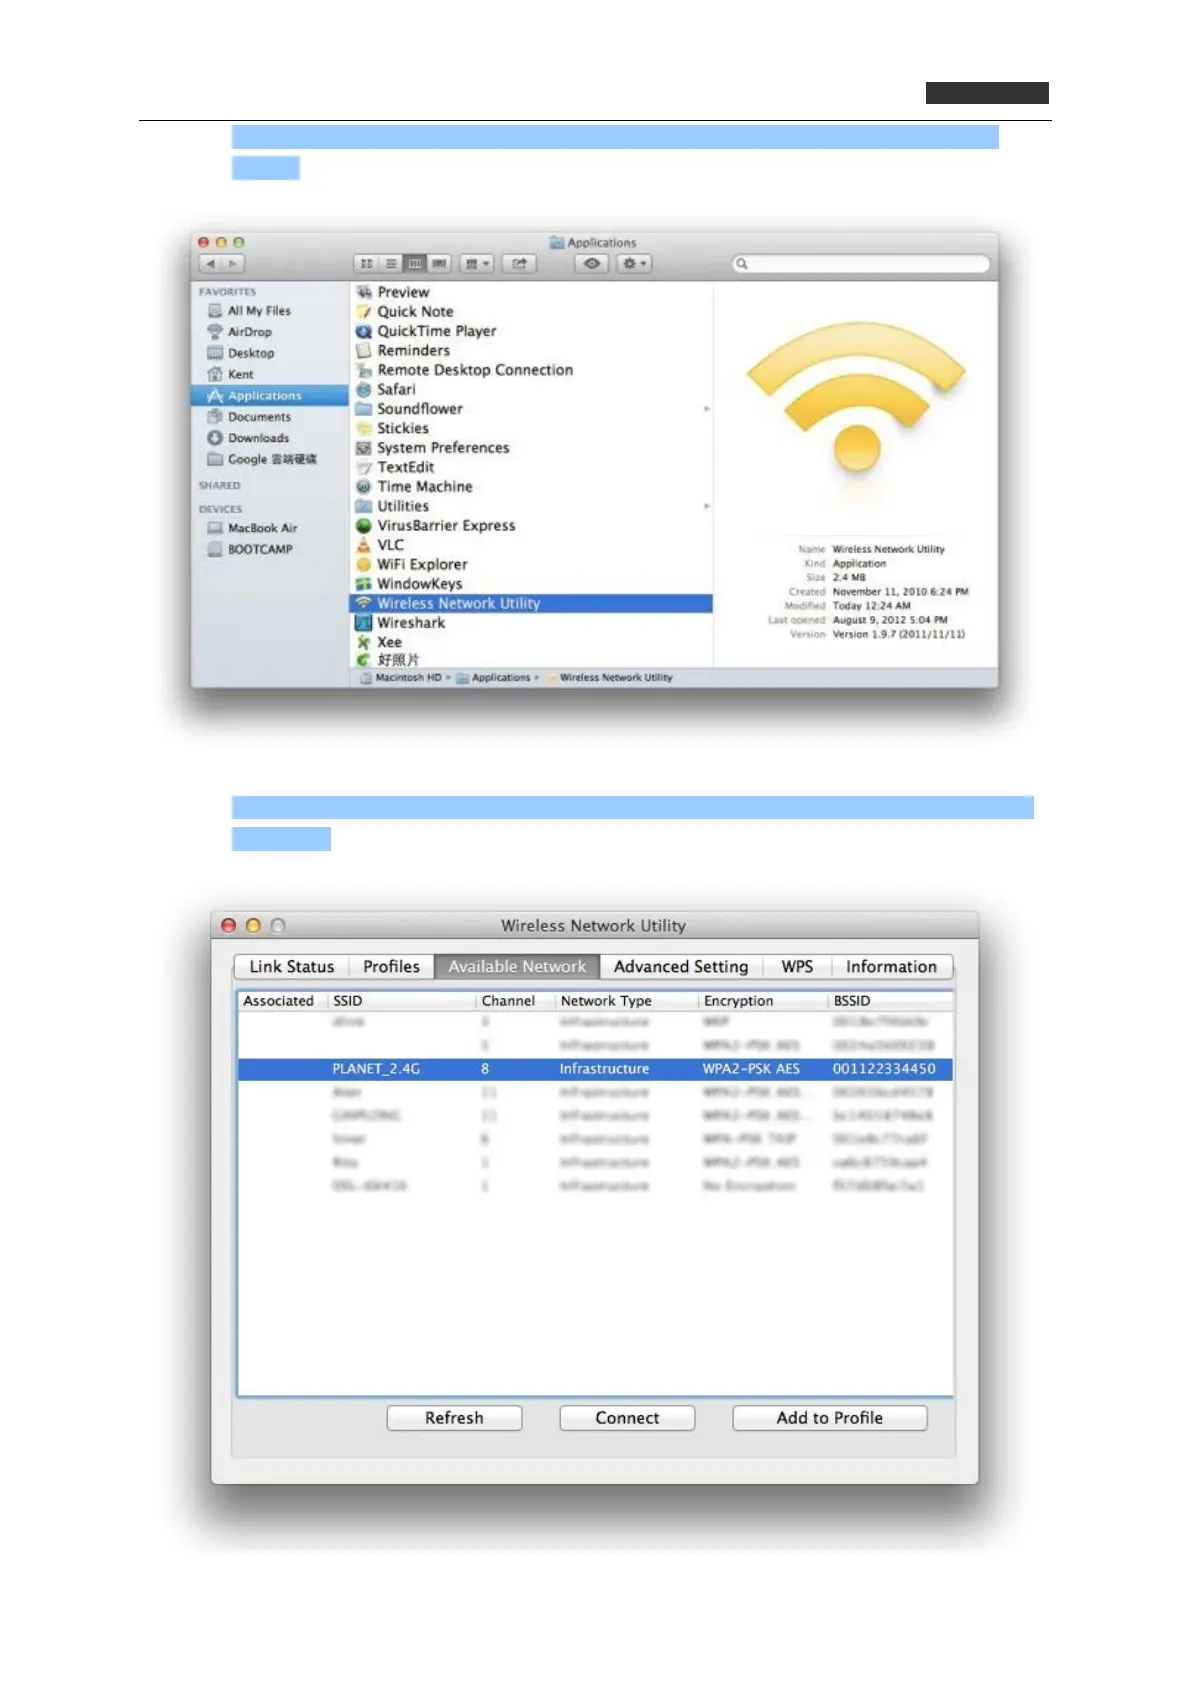Switch Finder to icon view
The width and height of the screenshot is (1190, 1684).
(x=366, y=264)
